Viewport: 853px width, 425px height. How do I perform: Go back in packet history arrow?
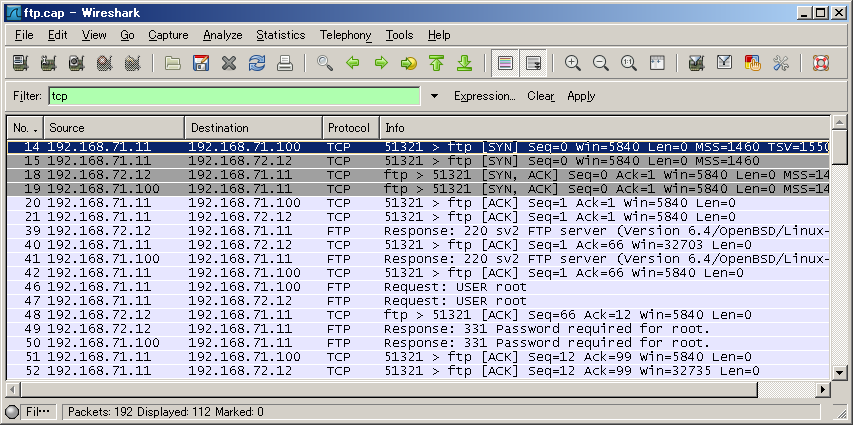click(353, 63)
